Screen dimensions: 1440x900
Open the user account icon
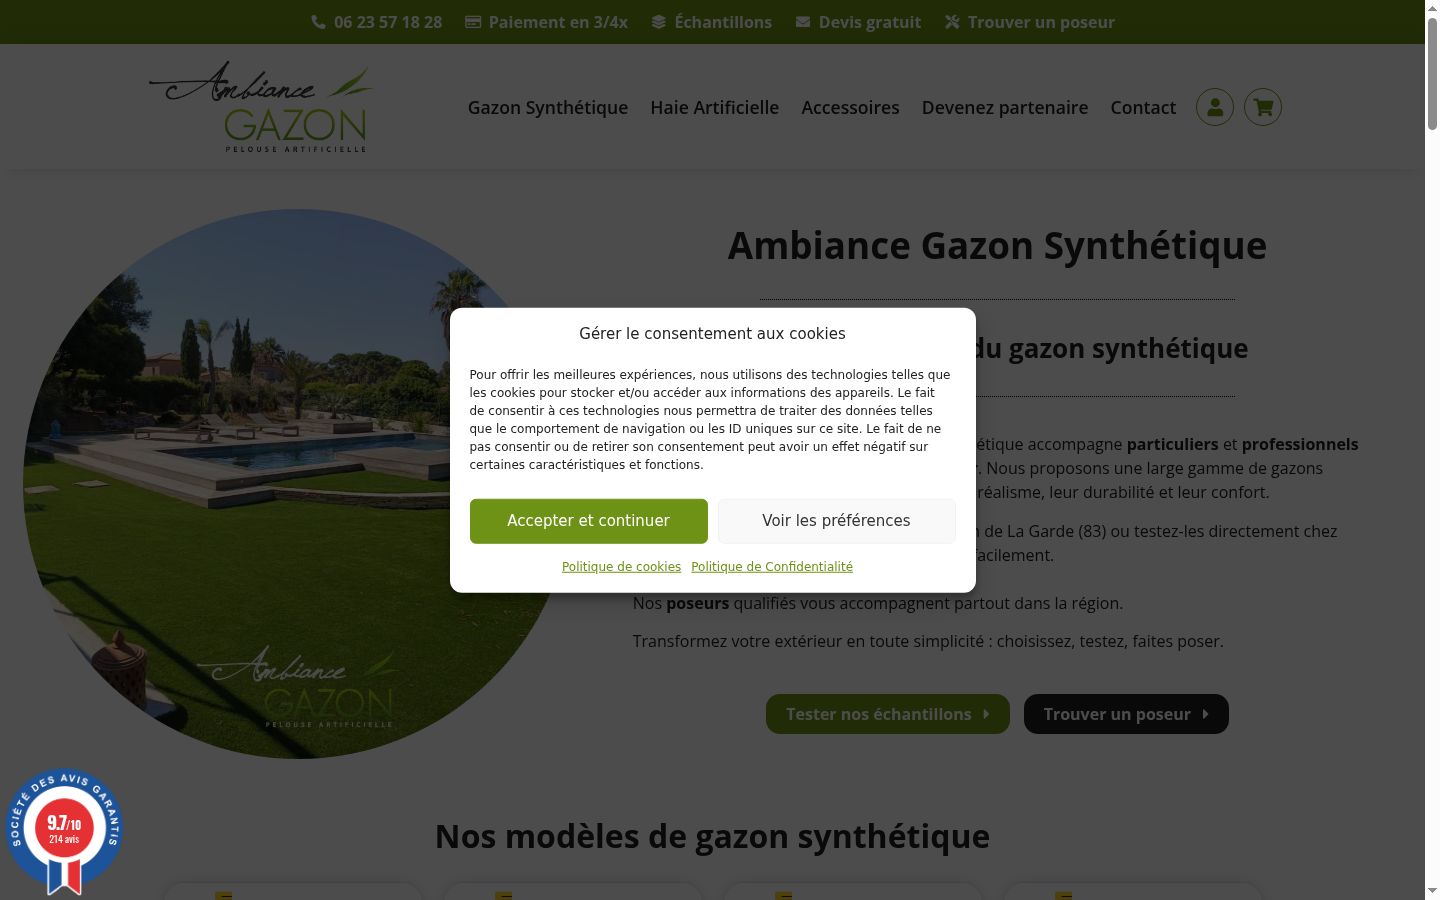(x=1215, y=107)
